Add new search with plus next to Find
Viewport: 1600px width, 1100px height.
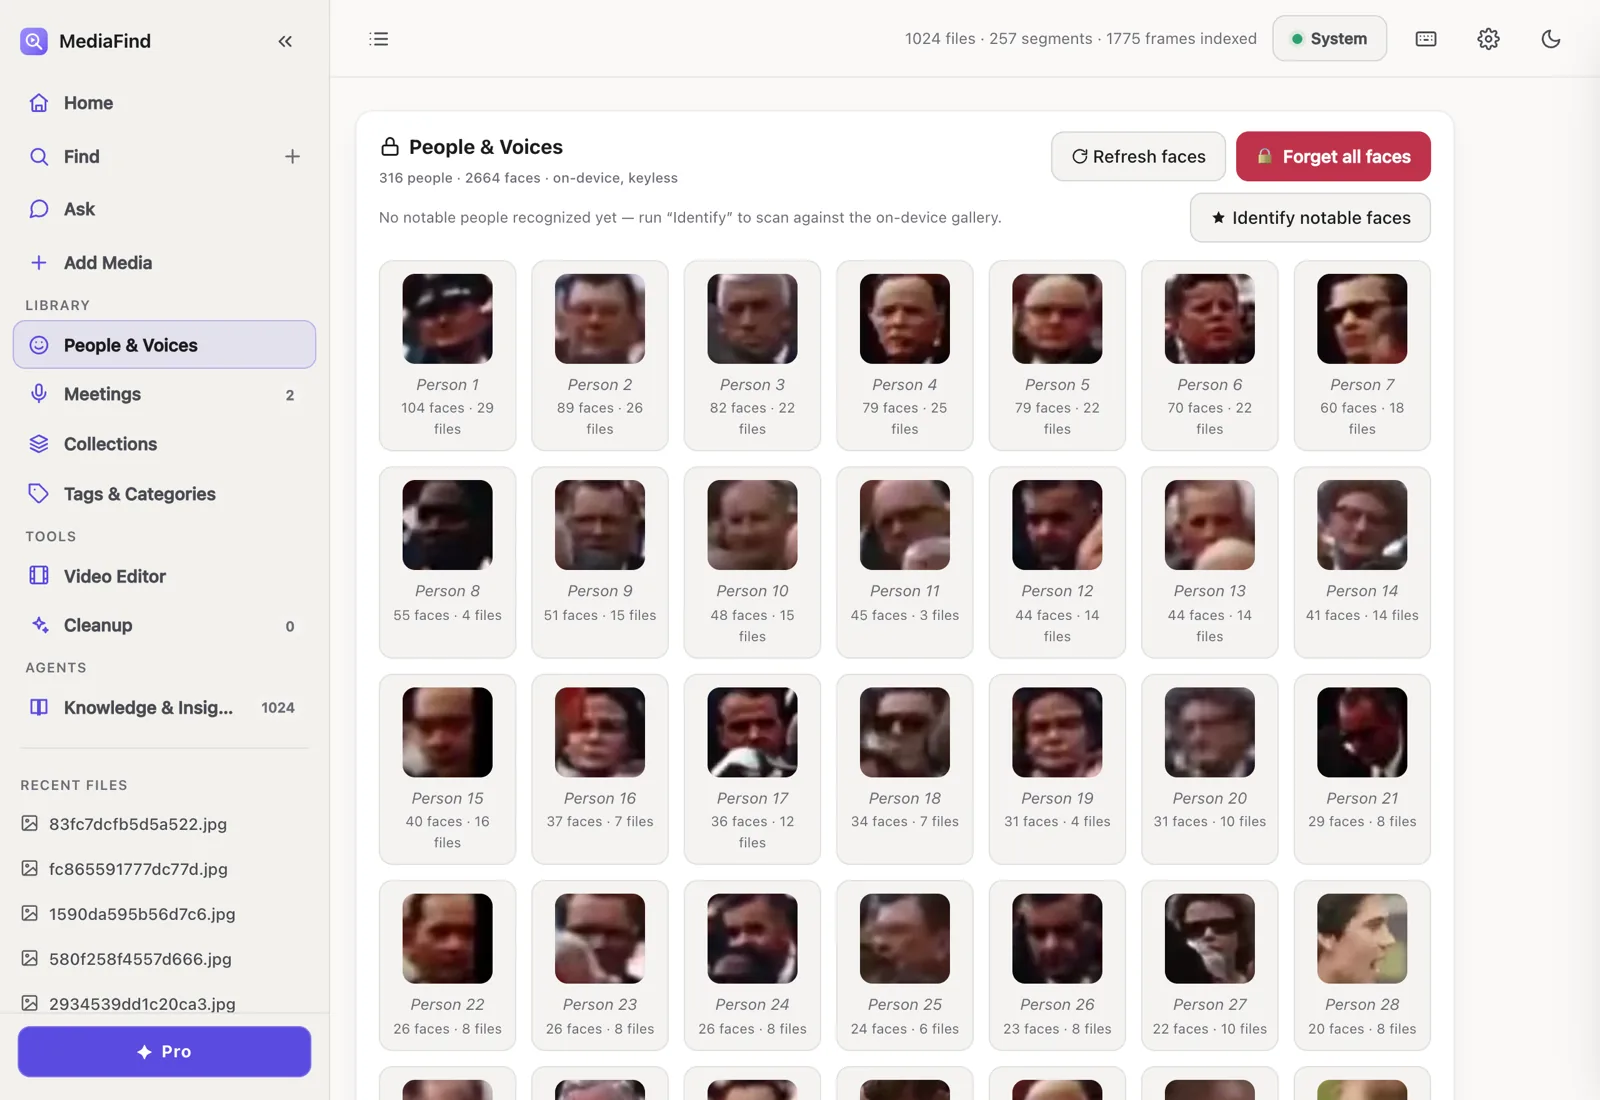[292, 157]
